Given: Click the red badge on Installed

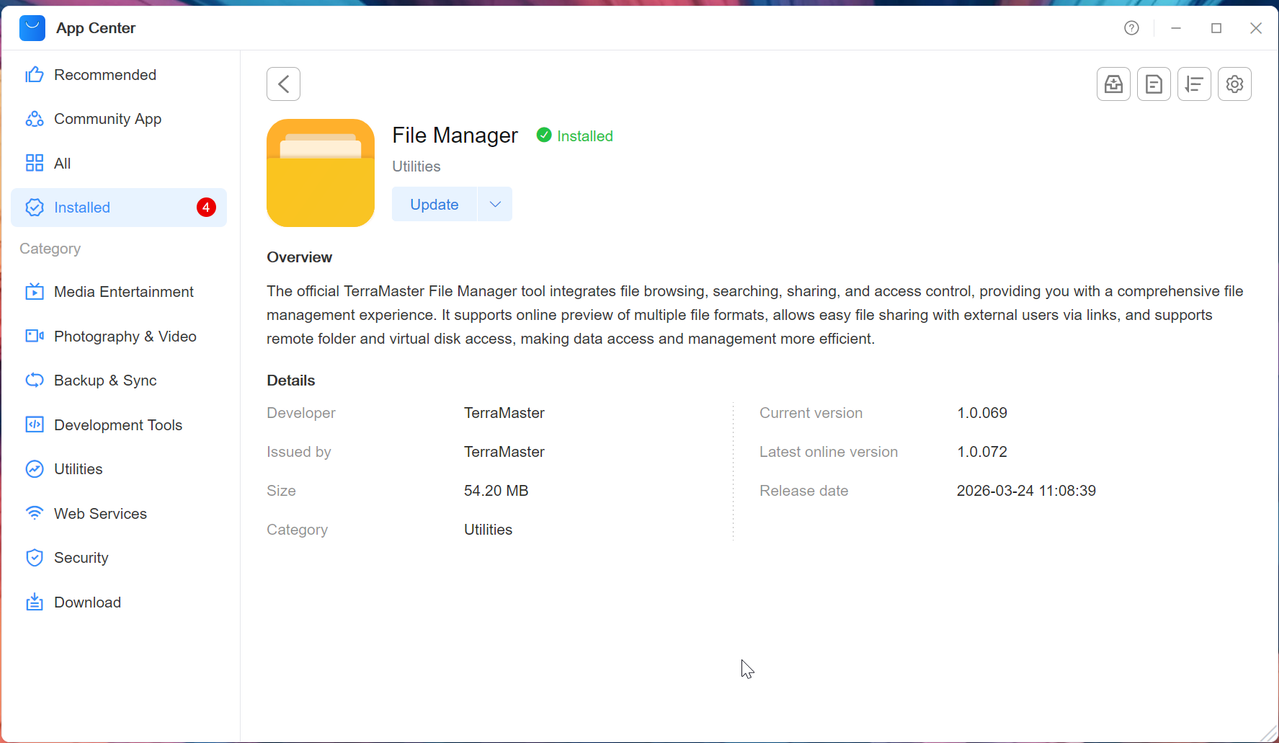Looking at the screenshot, I should coord(206,208).
